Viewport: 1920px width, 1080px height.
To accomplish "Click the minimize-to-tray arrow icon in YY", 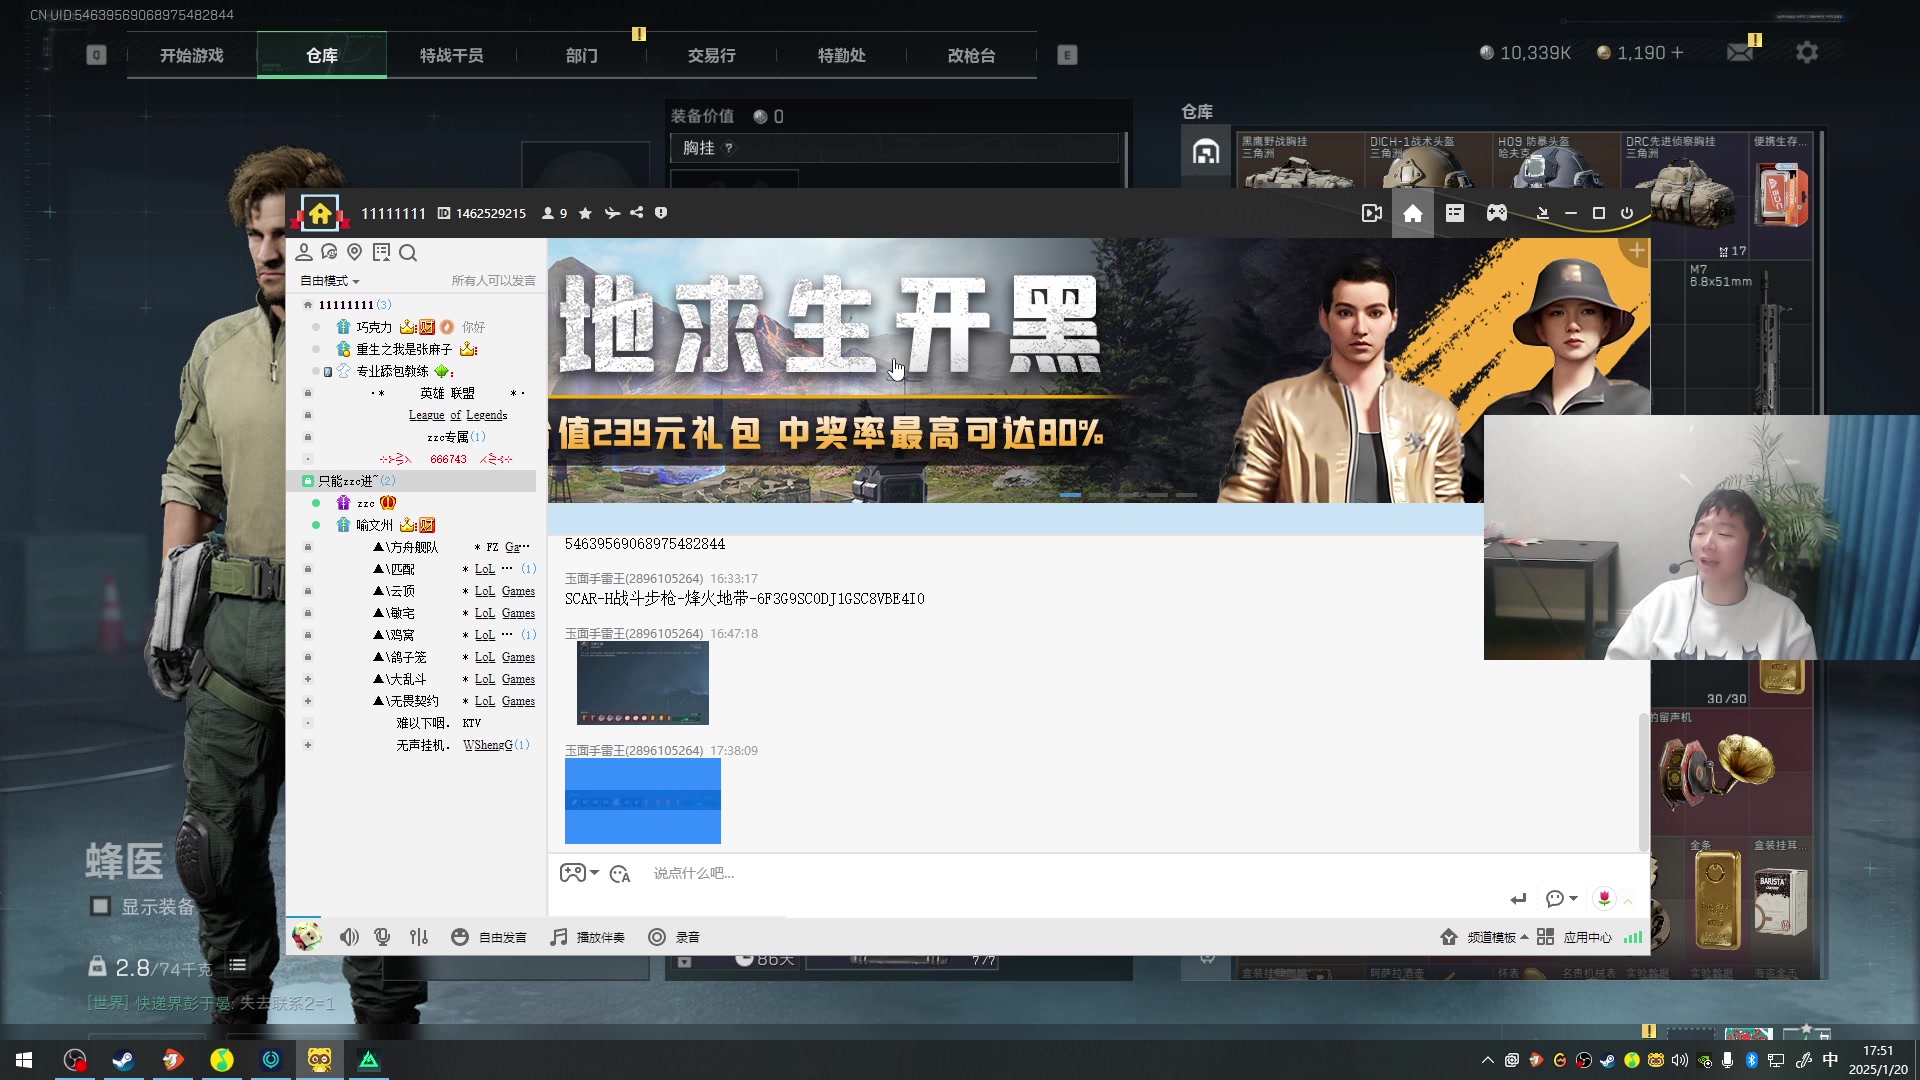I will [x=1542, y=213].
